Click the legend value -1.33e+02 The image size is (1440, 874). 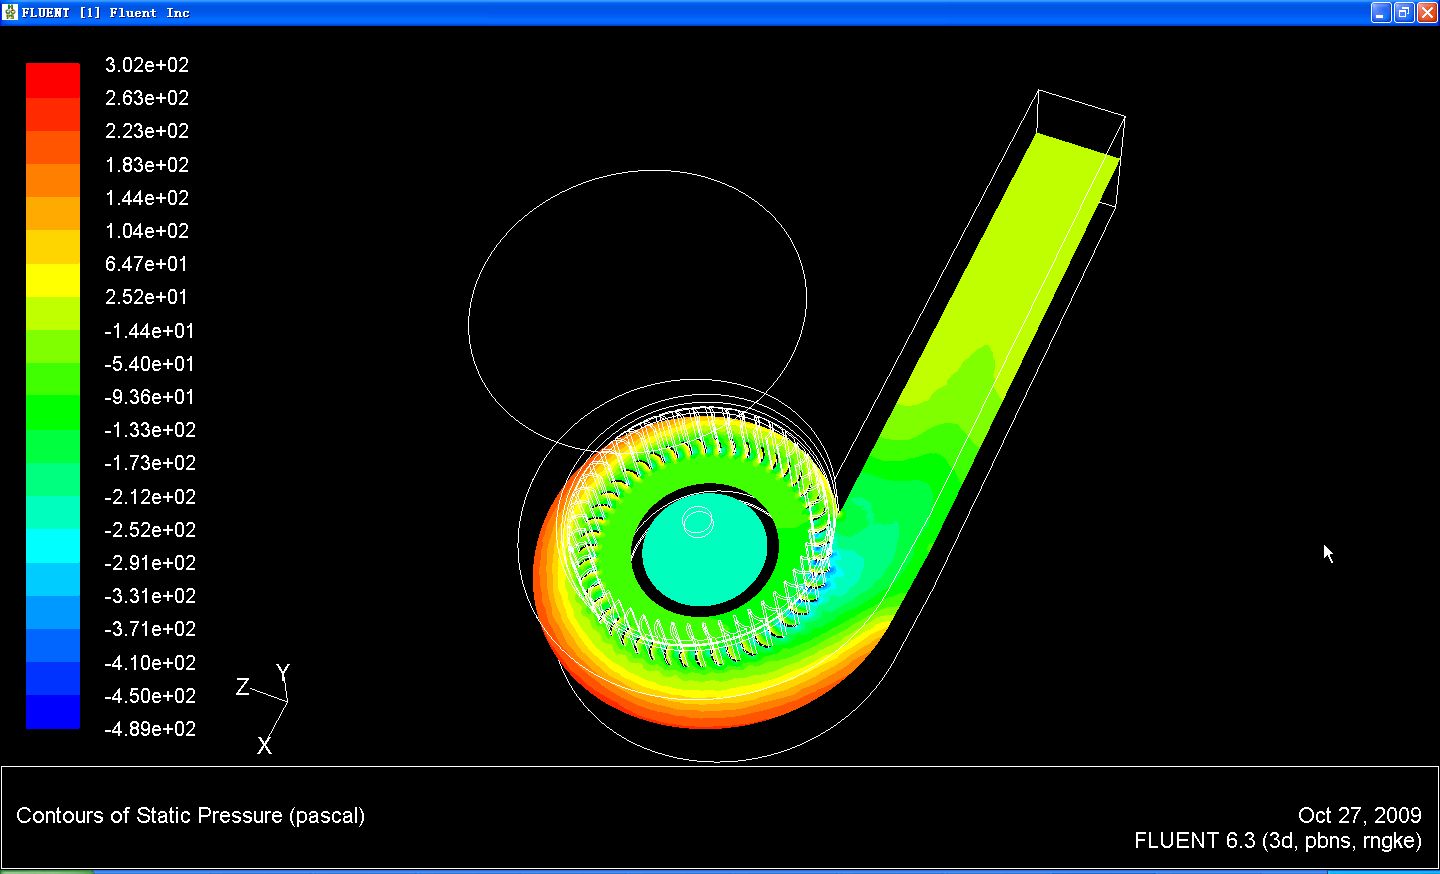150,430
